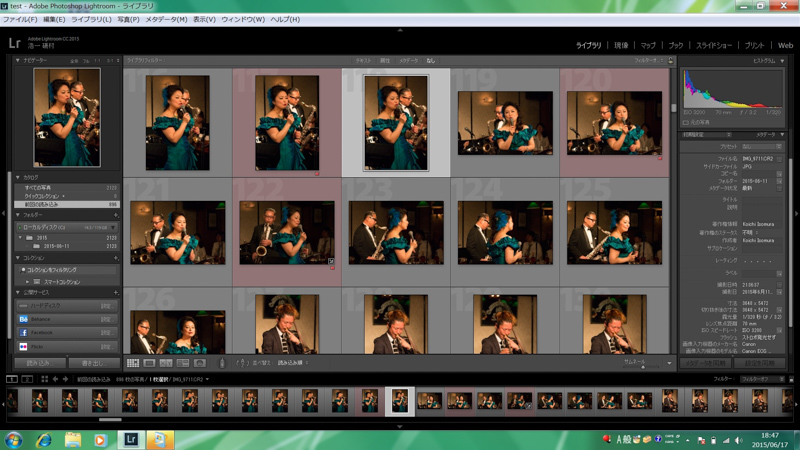Collapse the Navigator panel
The image size is (800, 450).
(x=18, y=60)
